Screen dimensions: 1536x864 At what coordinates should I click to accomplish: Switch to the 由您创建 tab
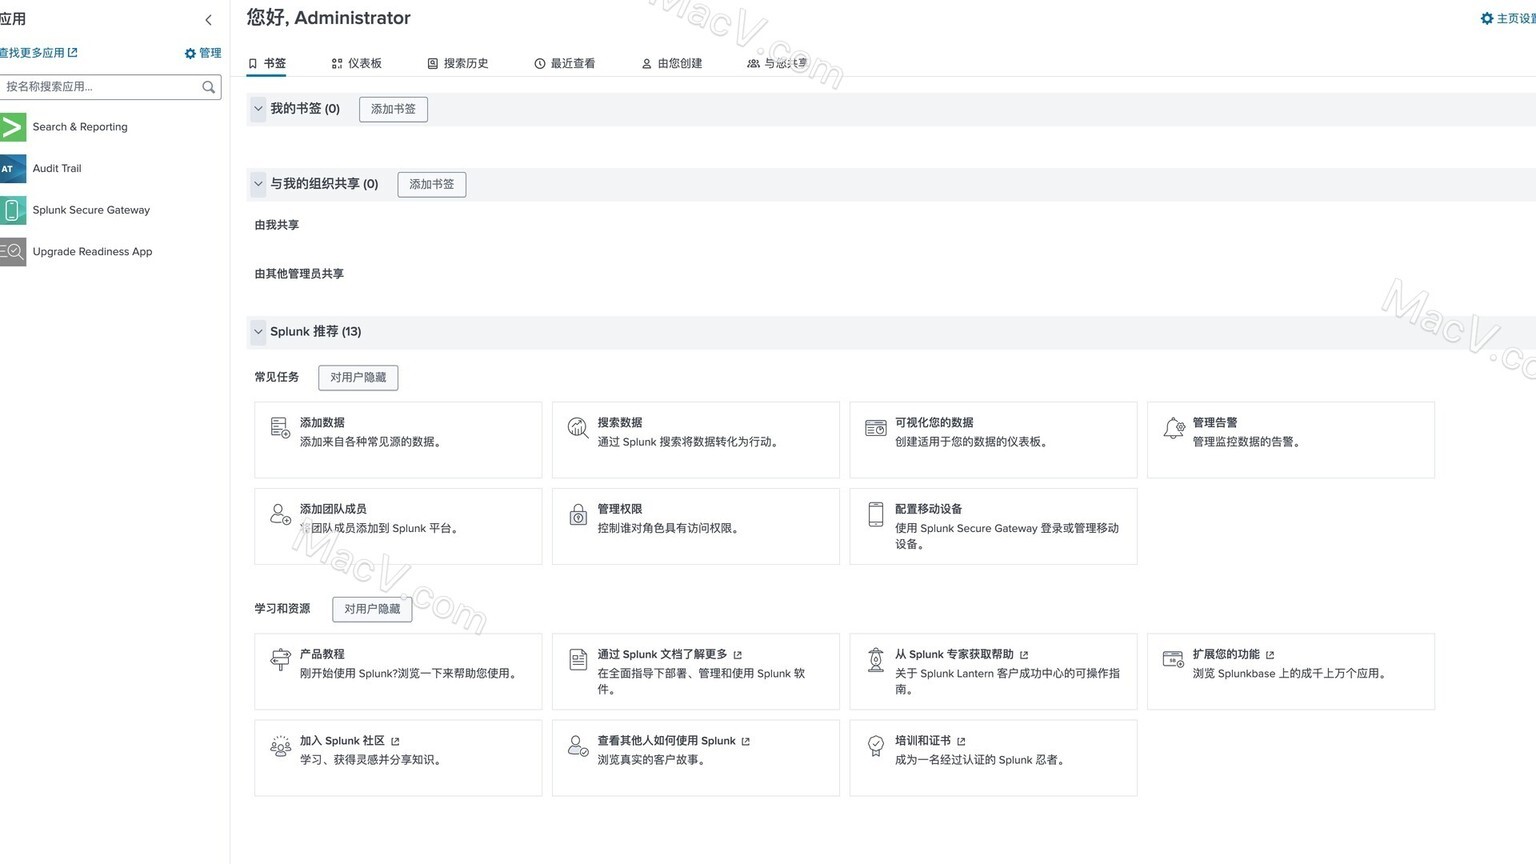coord(672,63)
